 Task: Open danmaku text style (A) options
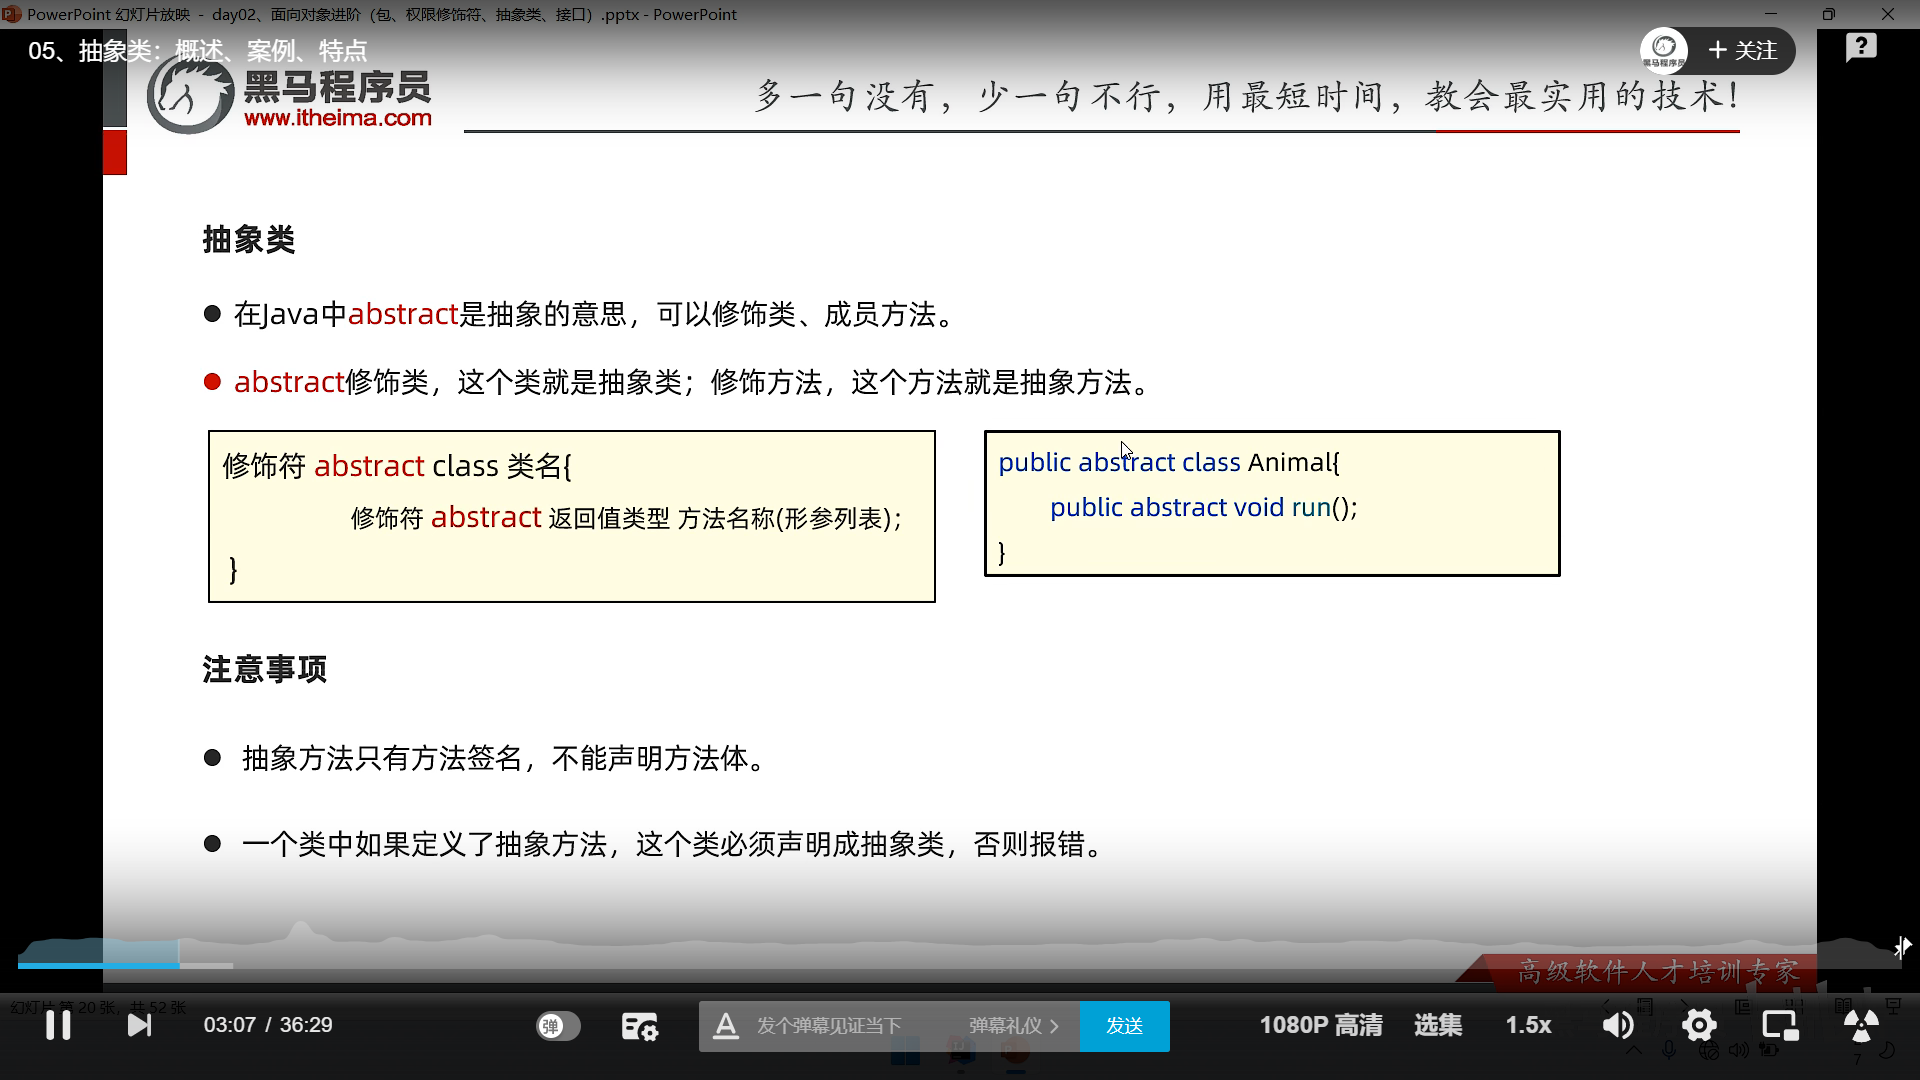(x=726, y=1026)
